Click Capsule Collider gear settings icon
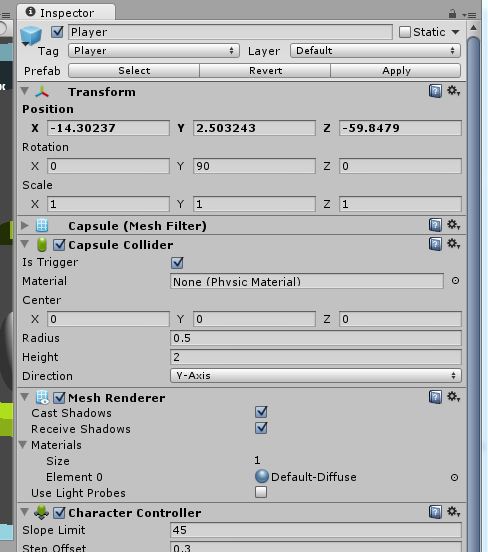The width and height of the screenshot is (488, 552). pyautogui.click(x=453, y=244)
